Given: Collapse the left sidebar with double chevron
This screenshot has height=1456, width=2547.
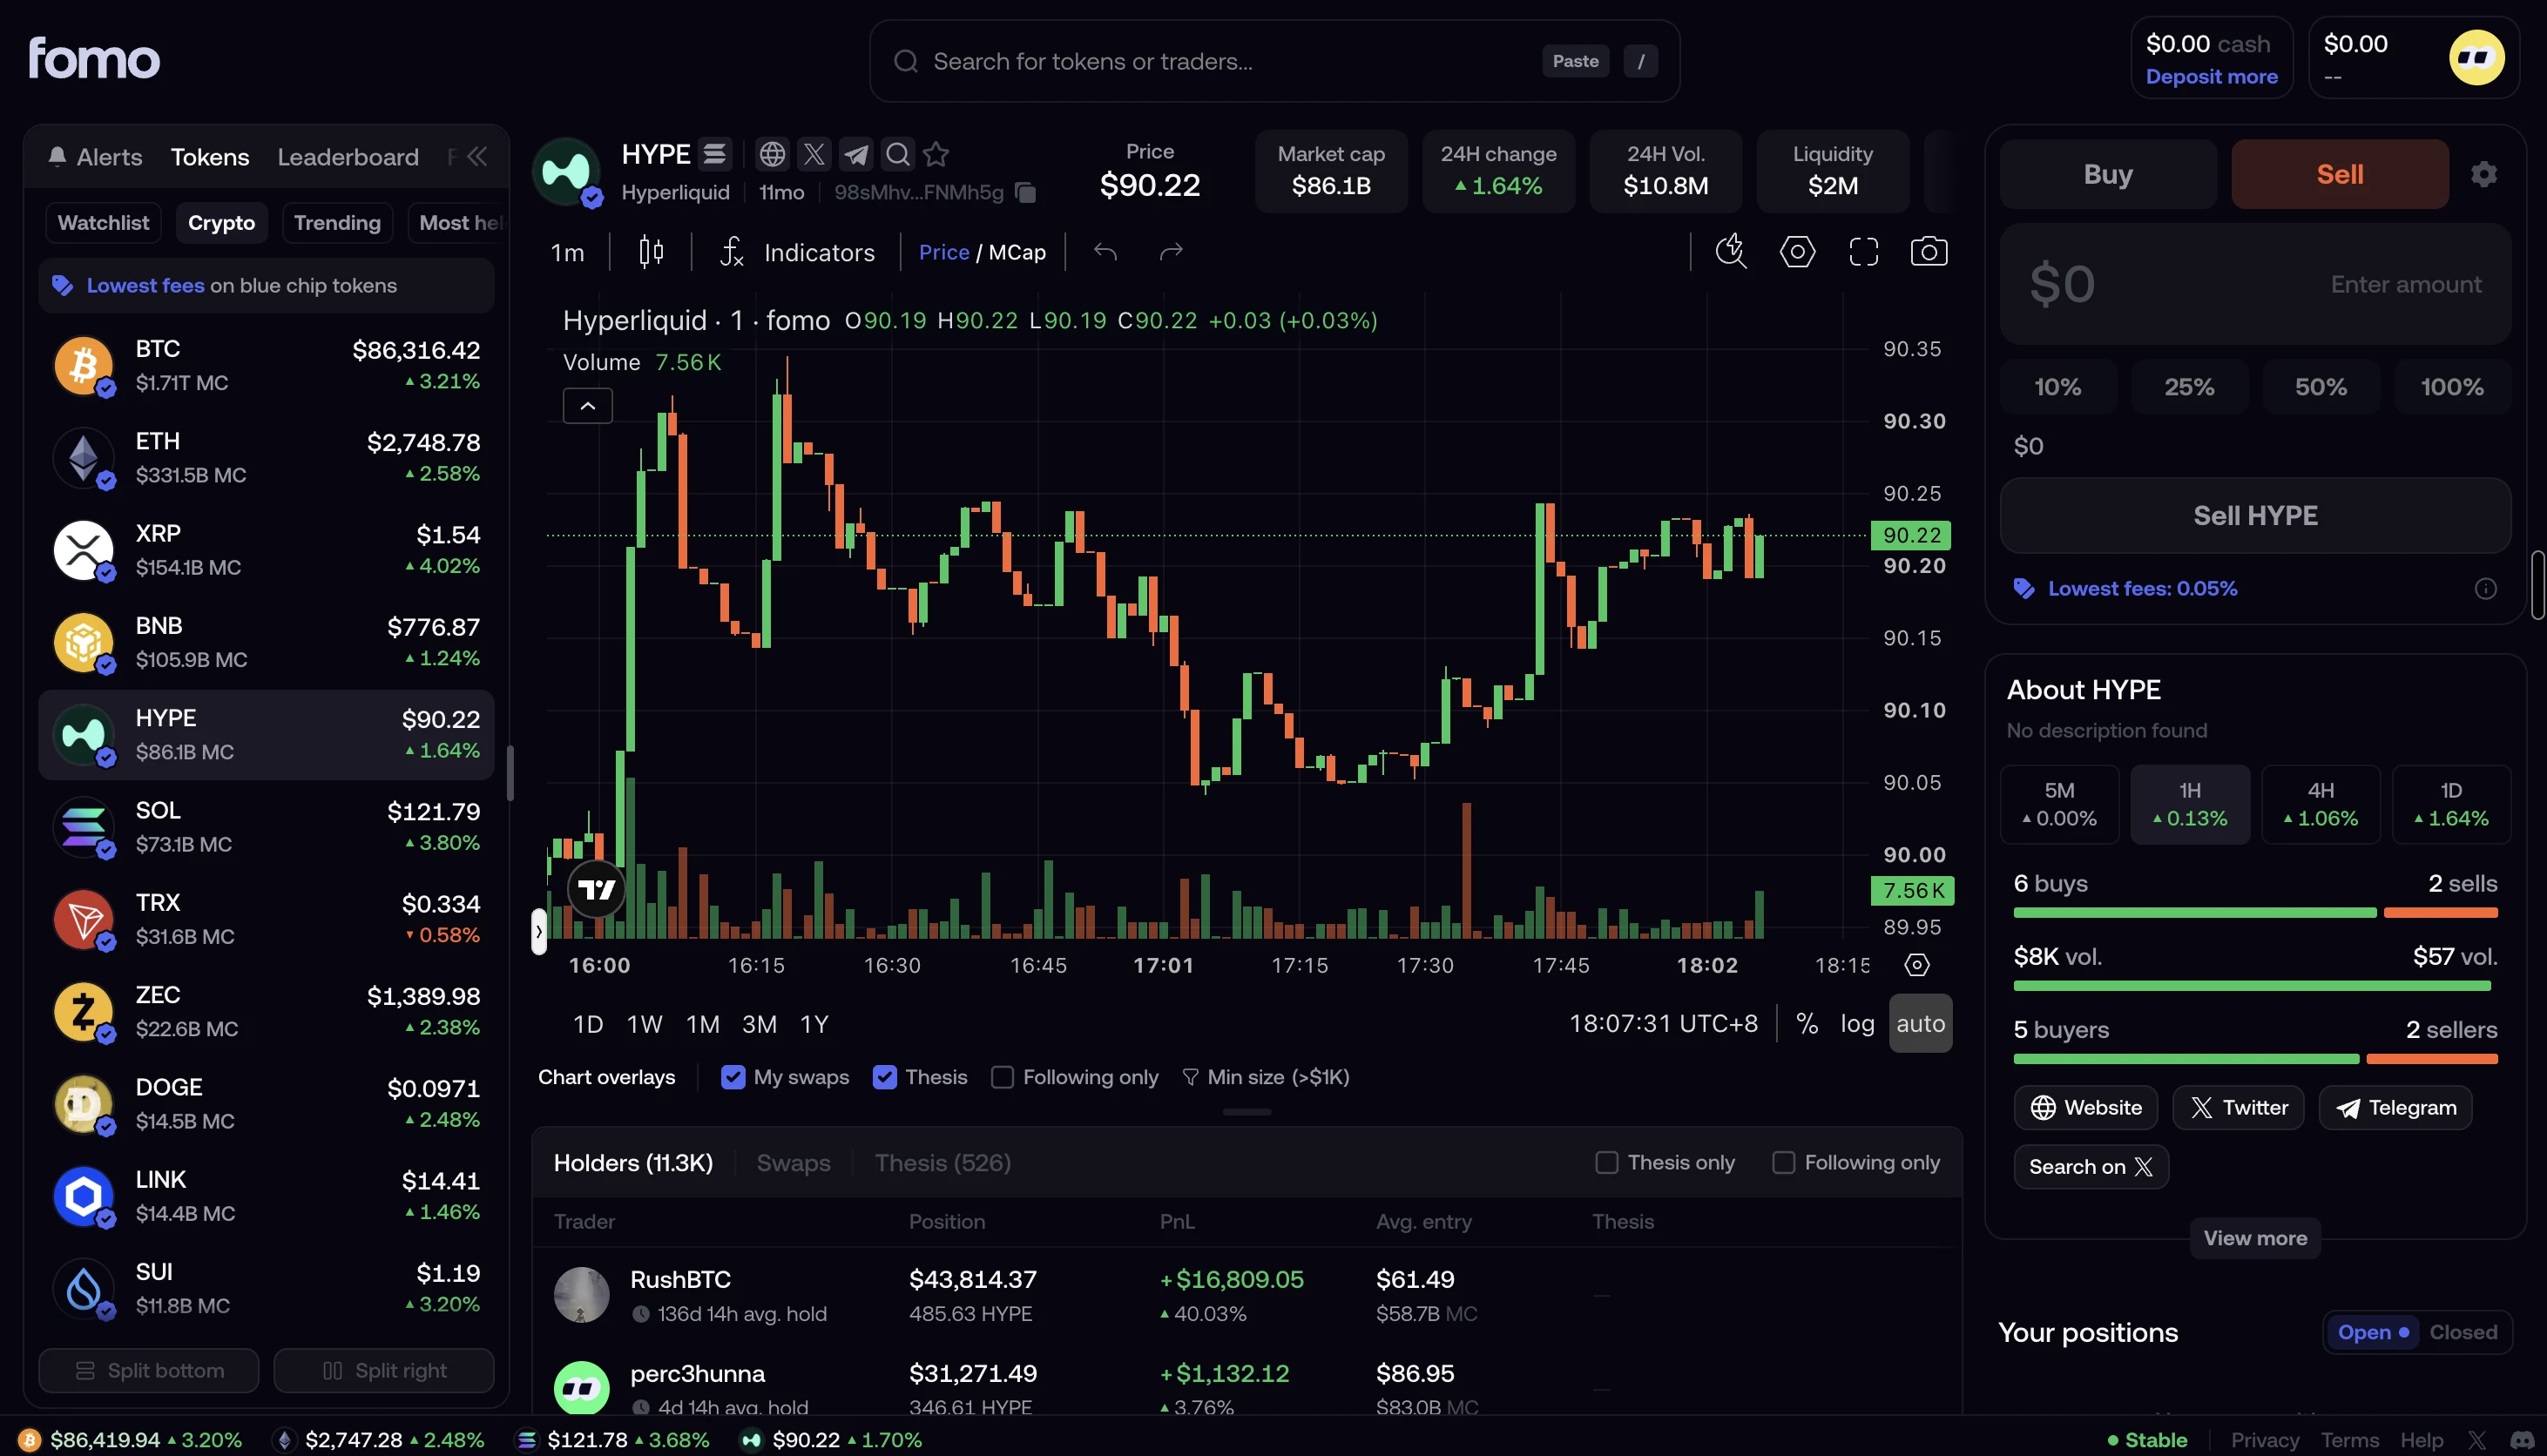Looking at the screenshot, I should (x=477, y=157).
